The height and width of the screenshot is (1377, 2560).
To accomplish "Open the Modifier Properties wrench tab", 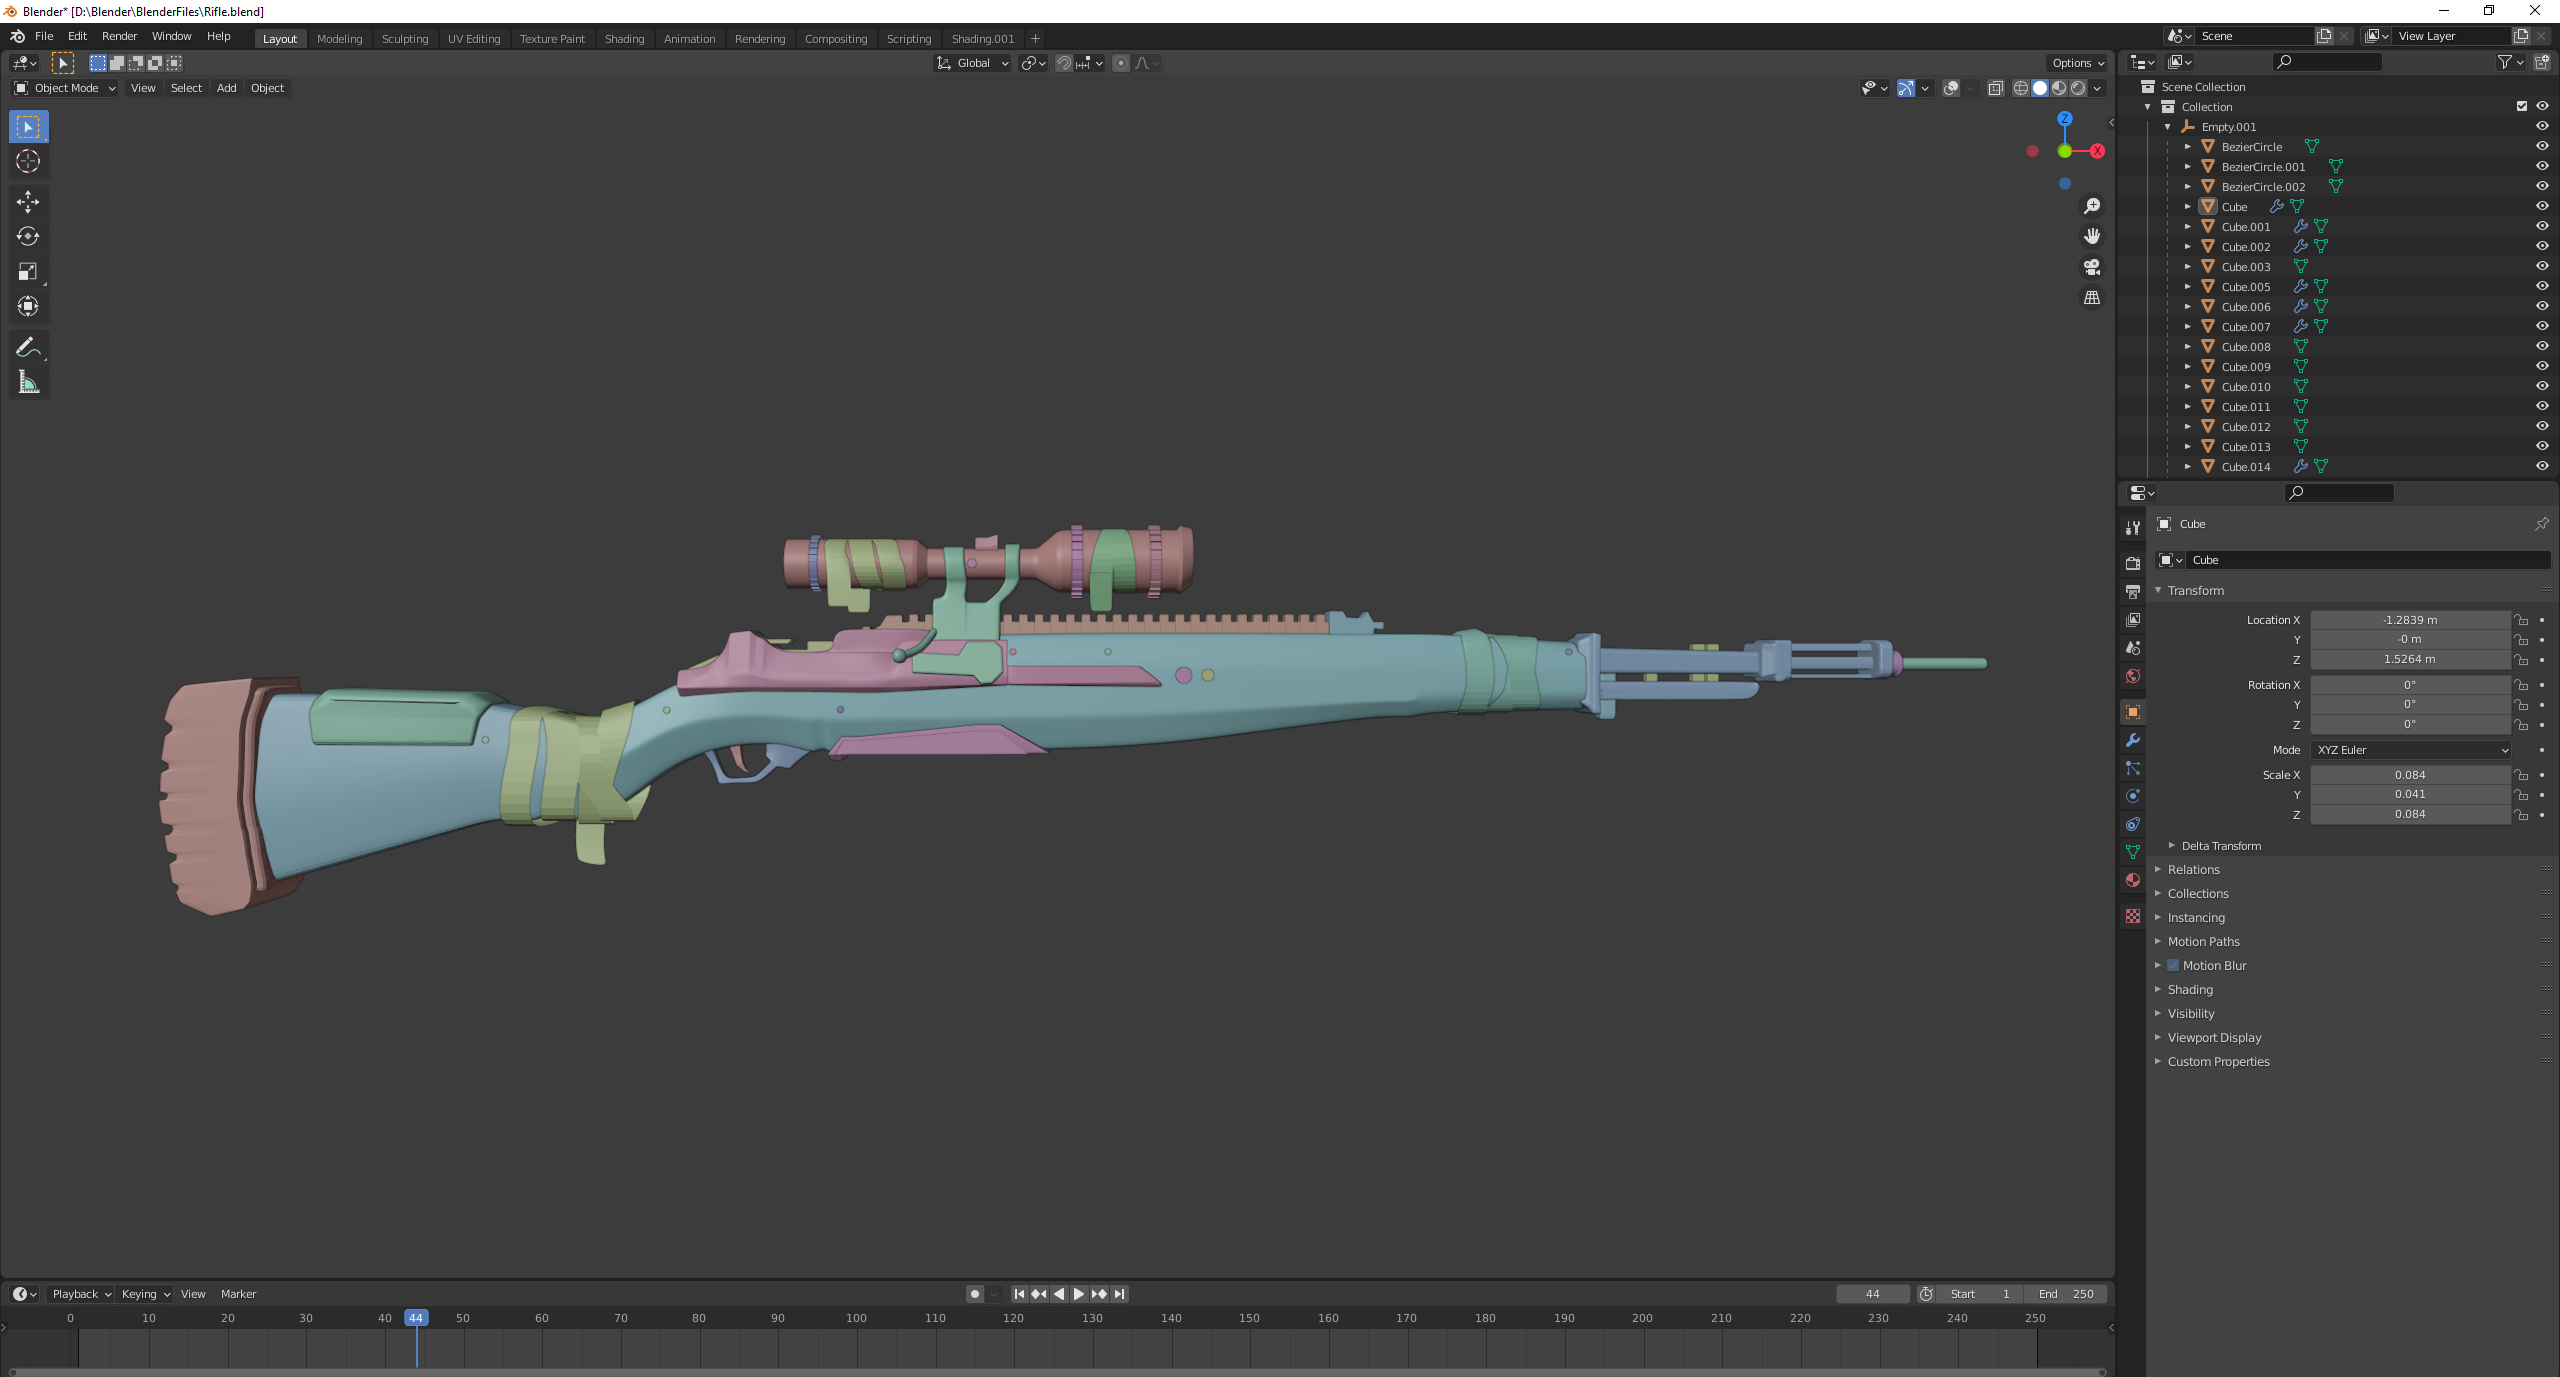I will pyautogui.click(x=2133, y=740).
